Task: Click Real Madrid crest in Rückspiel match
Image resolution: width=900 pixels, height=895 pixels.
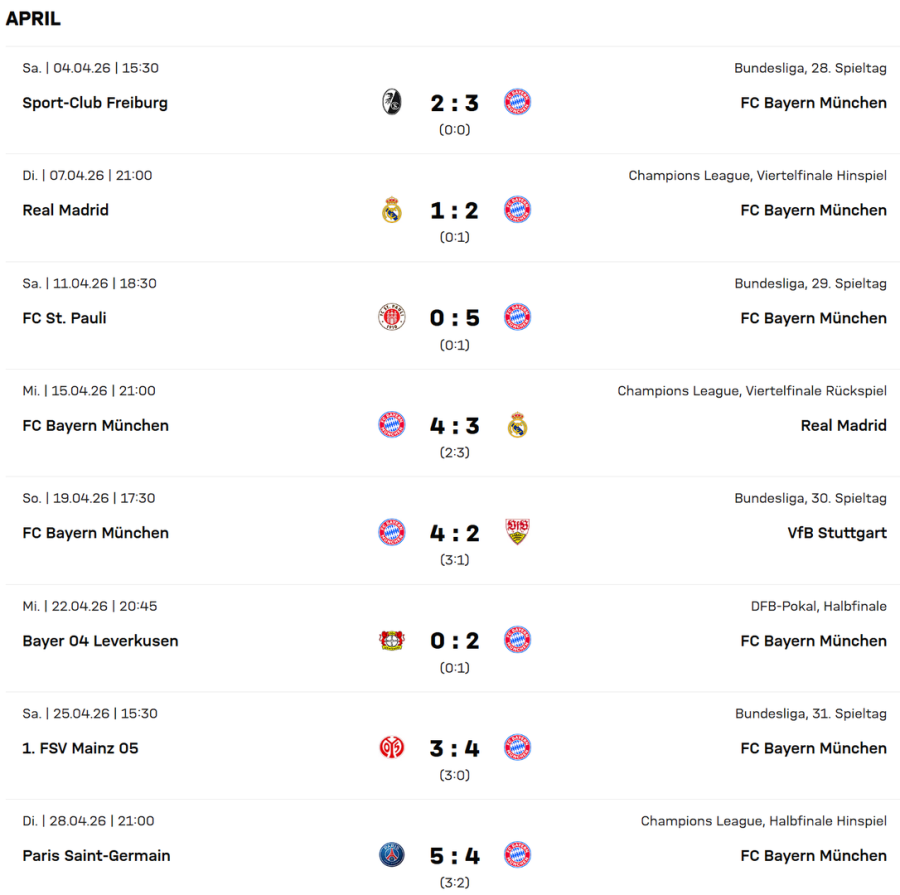Action: tap(517, 425)
